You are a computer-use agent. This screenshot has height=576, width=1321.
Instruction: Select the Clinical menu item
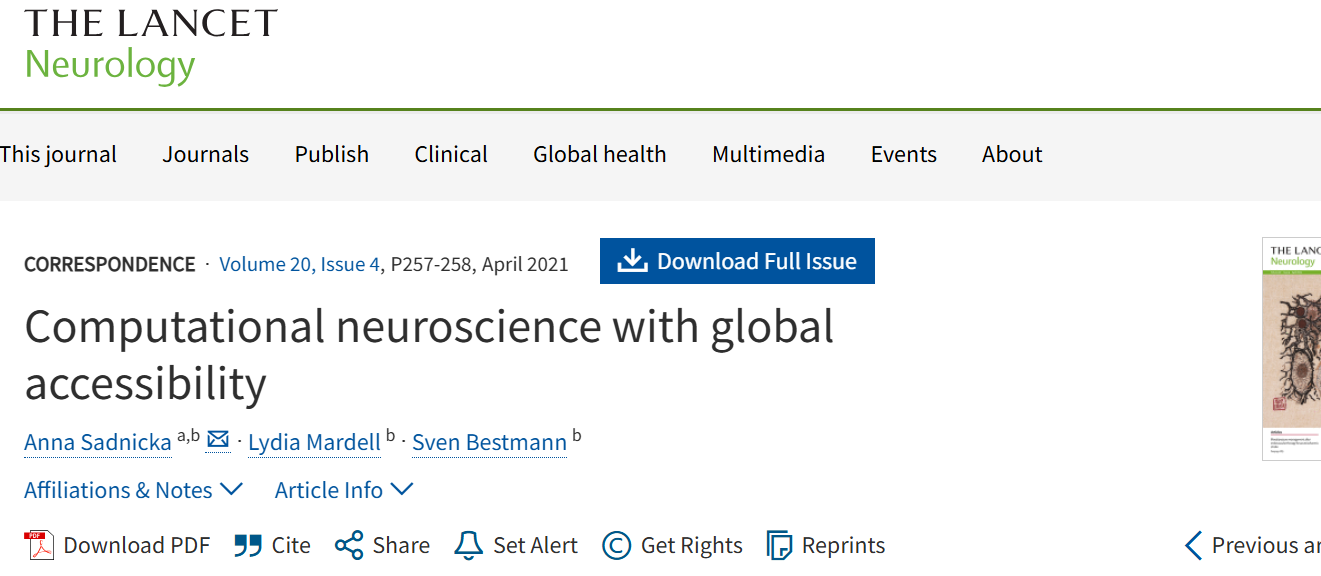(451, 155)
